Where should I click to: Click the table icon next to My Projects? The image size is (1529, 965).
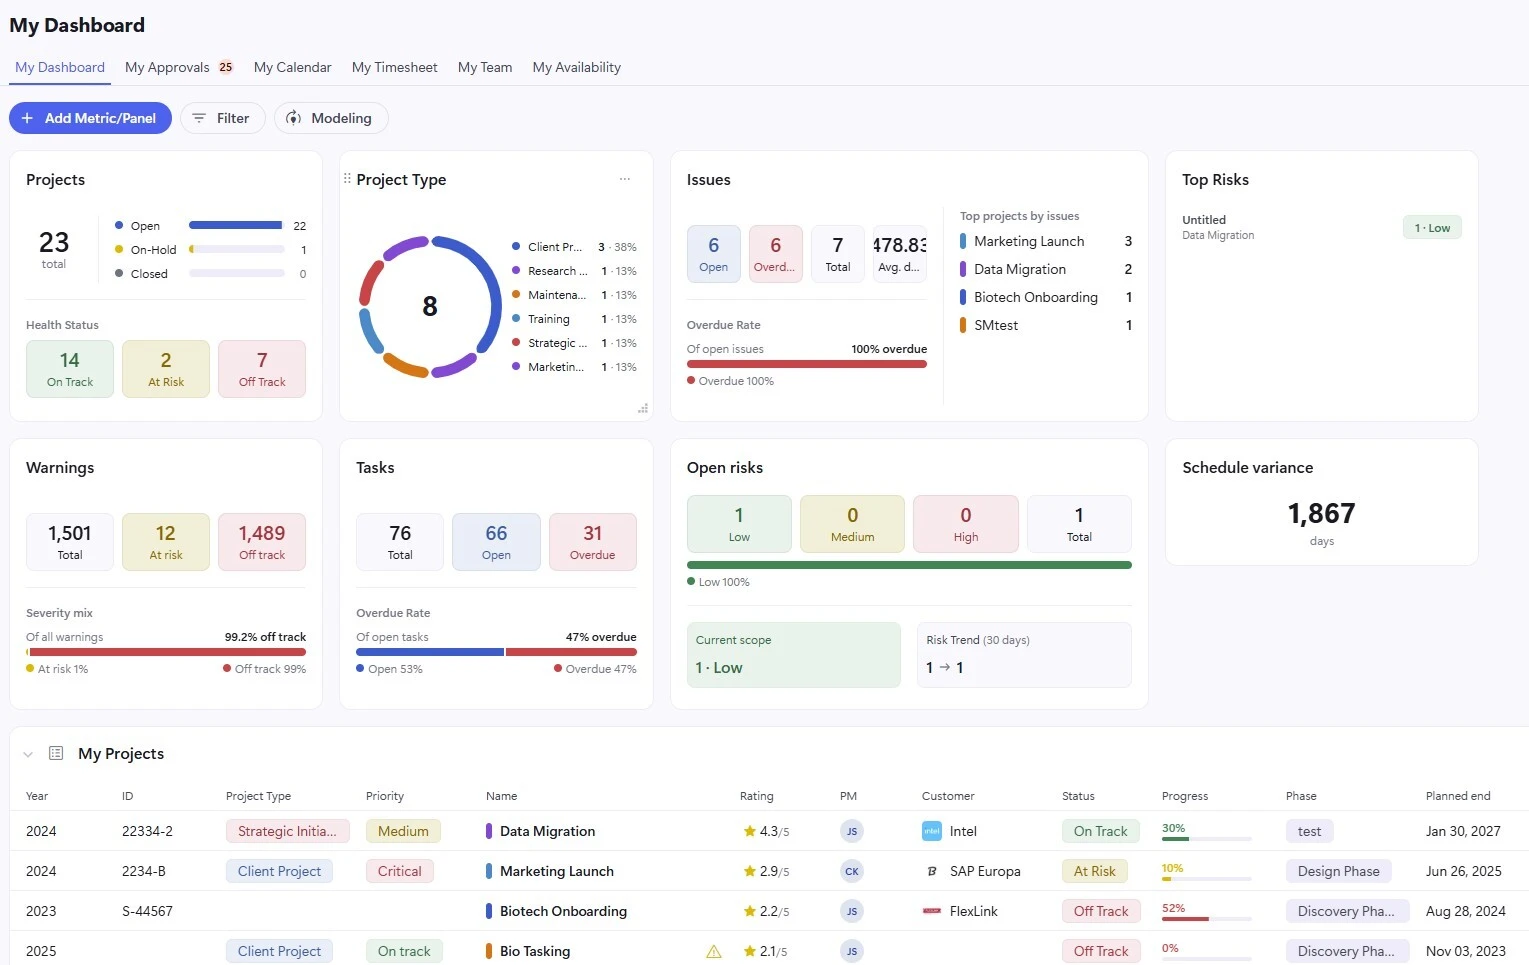[56, 753]
